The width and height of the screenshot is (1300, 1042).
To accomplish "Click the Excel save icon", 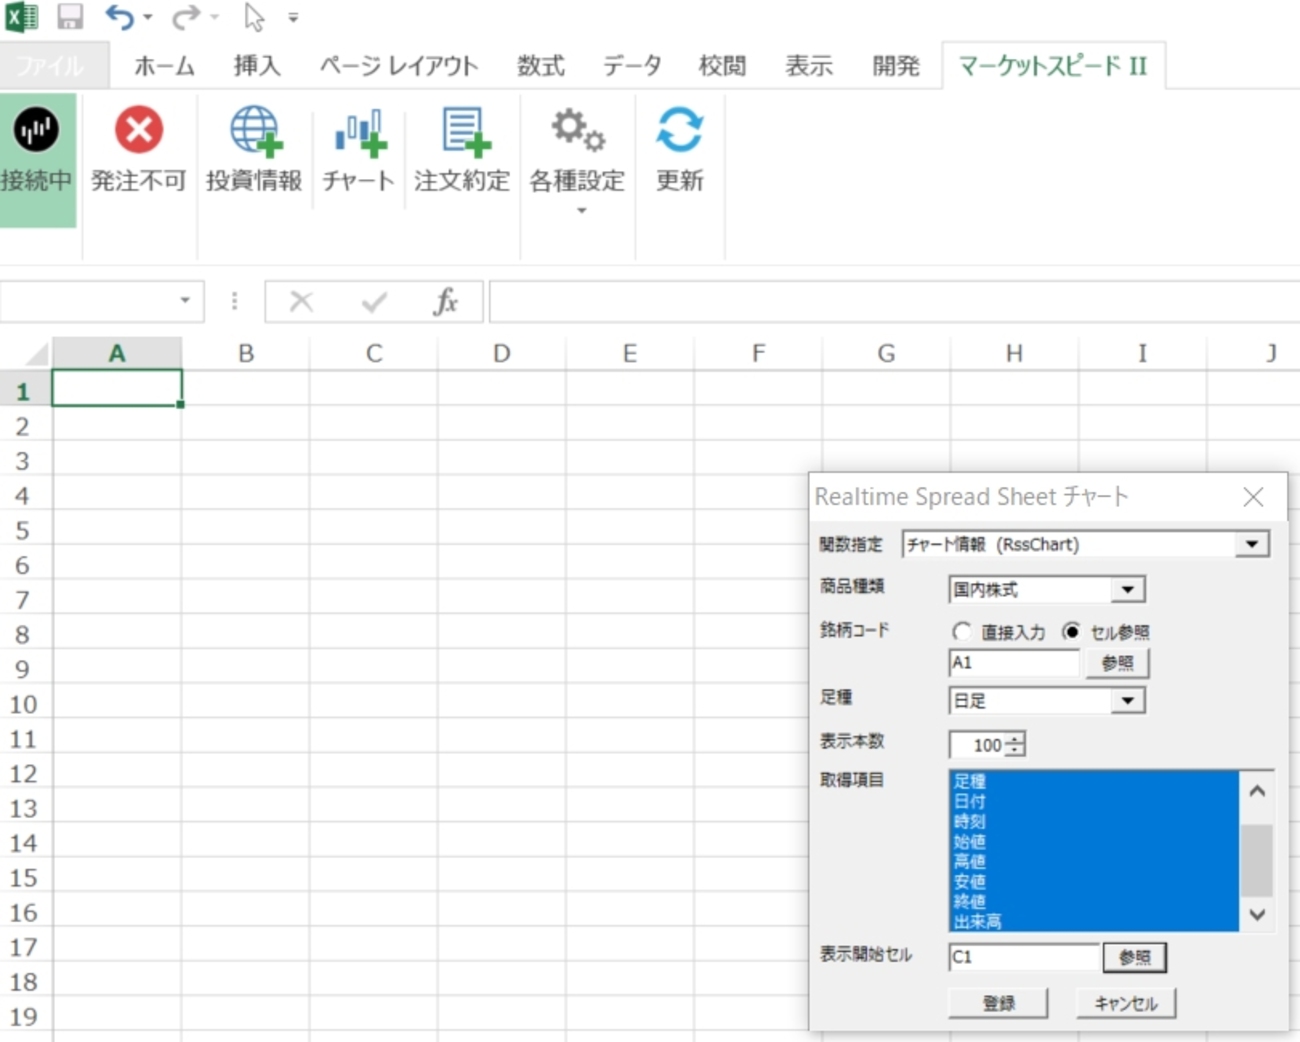I will (x=68, y=17).
